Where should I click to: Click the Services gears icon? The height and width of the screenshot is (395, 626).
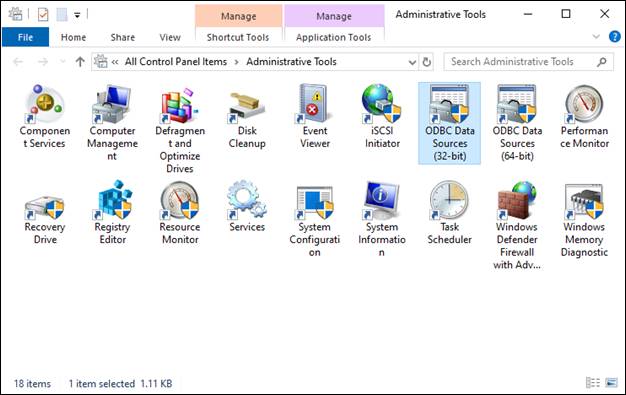pyautogui.click(x=247, y=200)
